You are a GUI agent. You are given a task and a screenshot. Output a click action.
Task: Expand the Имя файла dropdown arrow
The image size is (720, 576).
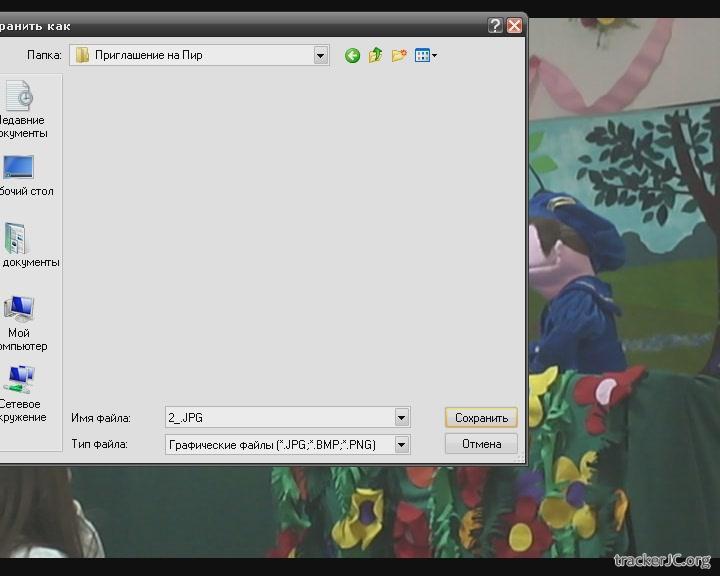401,418
